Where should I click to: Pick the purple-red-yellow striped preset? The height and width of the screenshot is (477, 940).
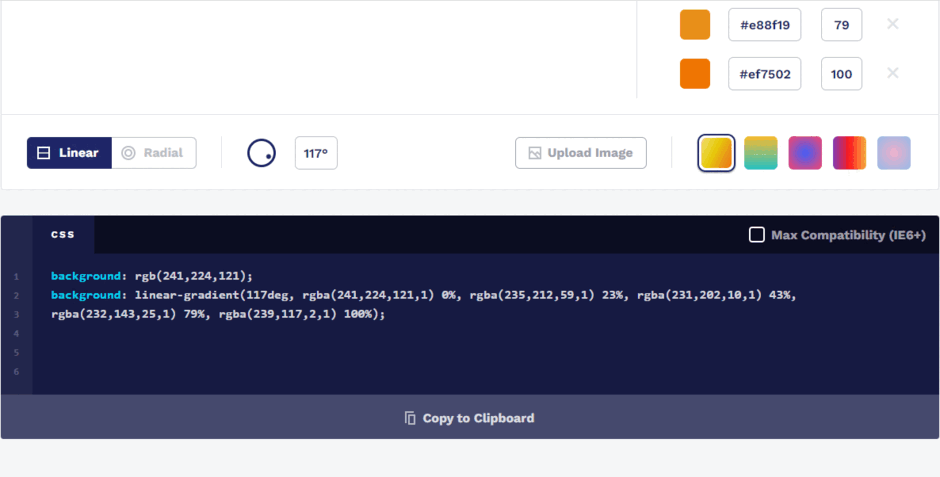tap(850, 153)
